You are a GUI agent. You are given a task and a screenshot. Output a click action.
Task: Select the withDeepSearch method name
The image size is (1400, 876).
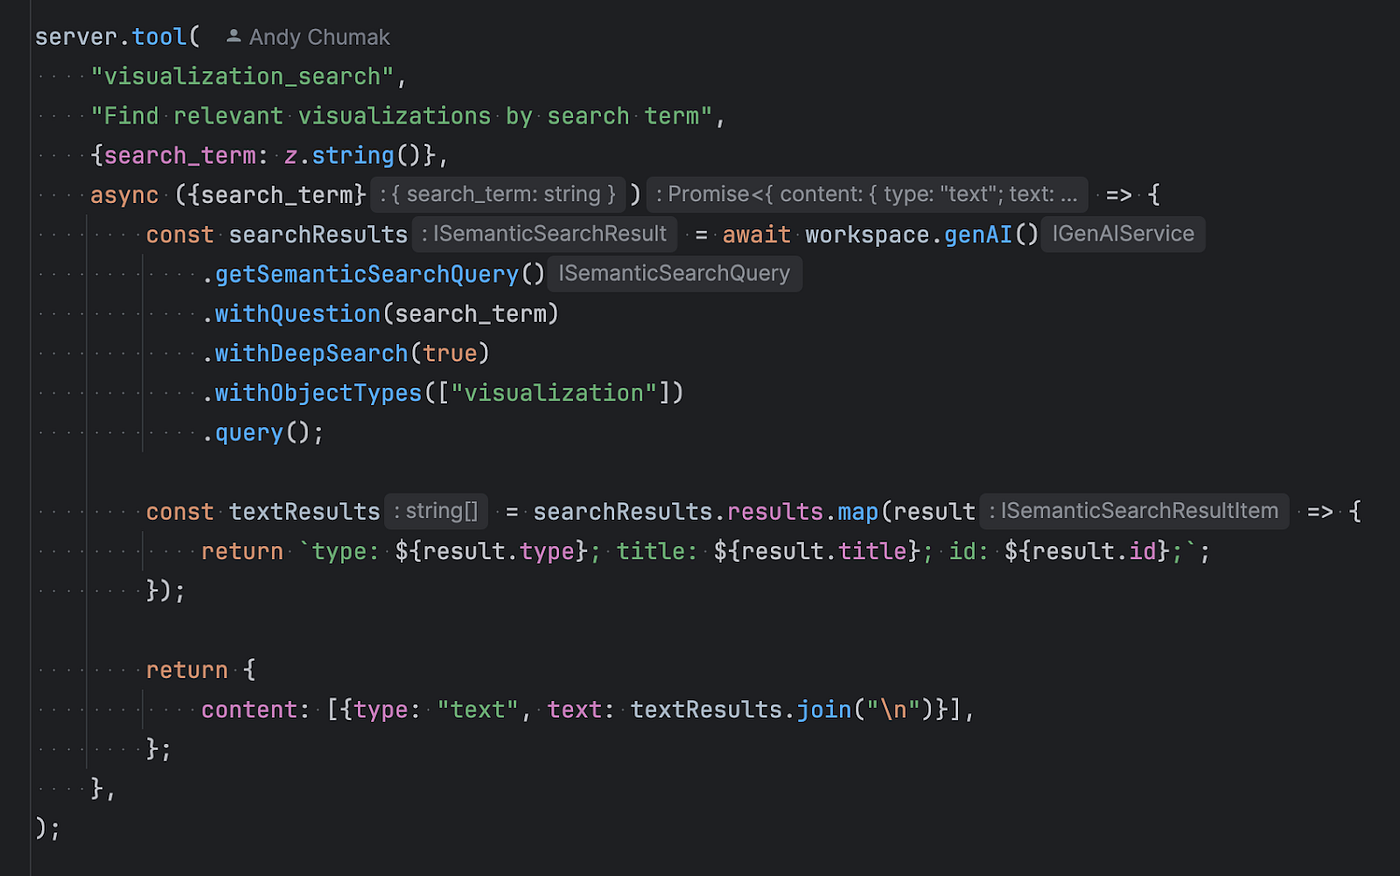coord(310,353)
